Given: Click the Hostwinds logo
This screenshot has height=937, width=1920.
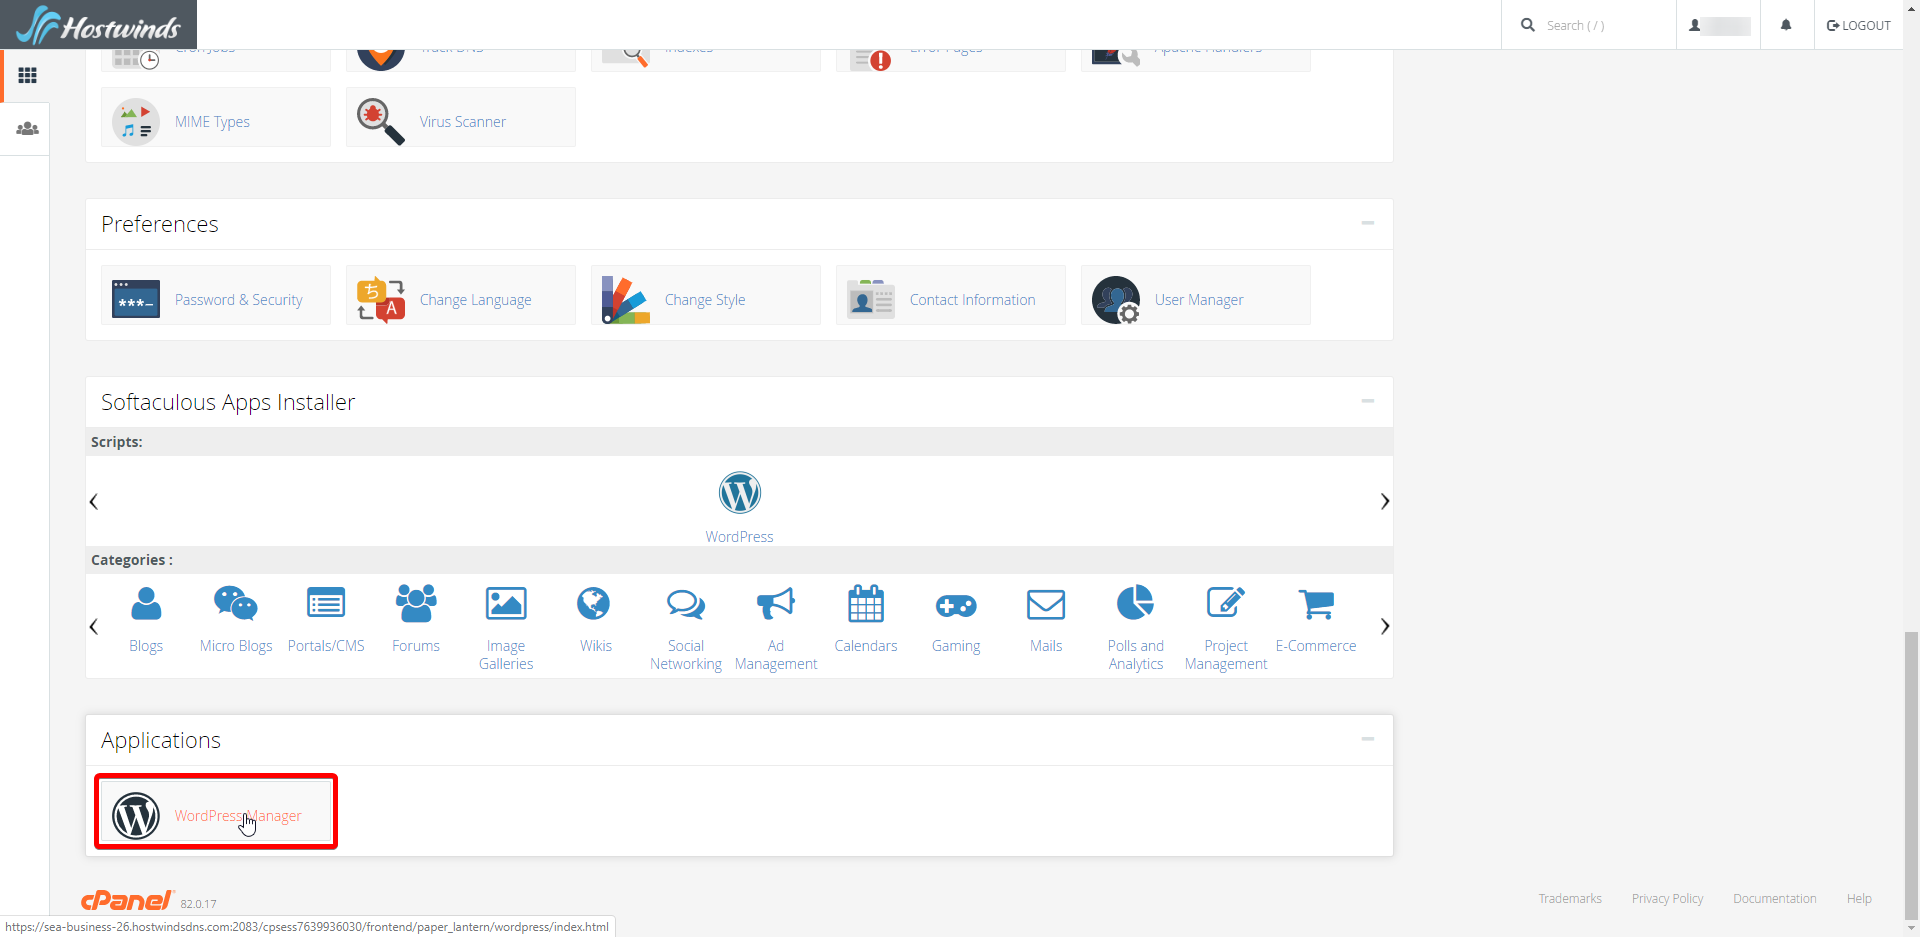Looking at the screenshot, I should (x=98, y=25).
